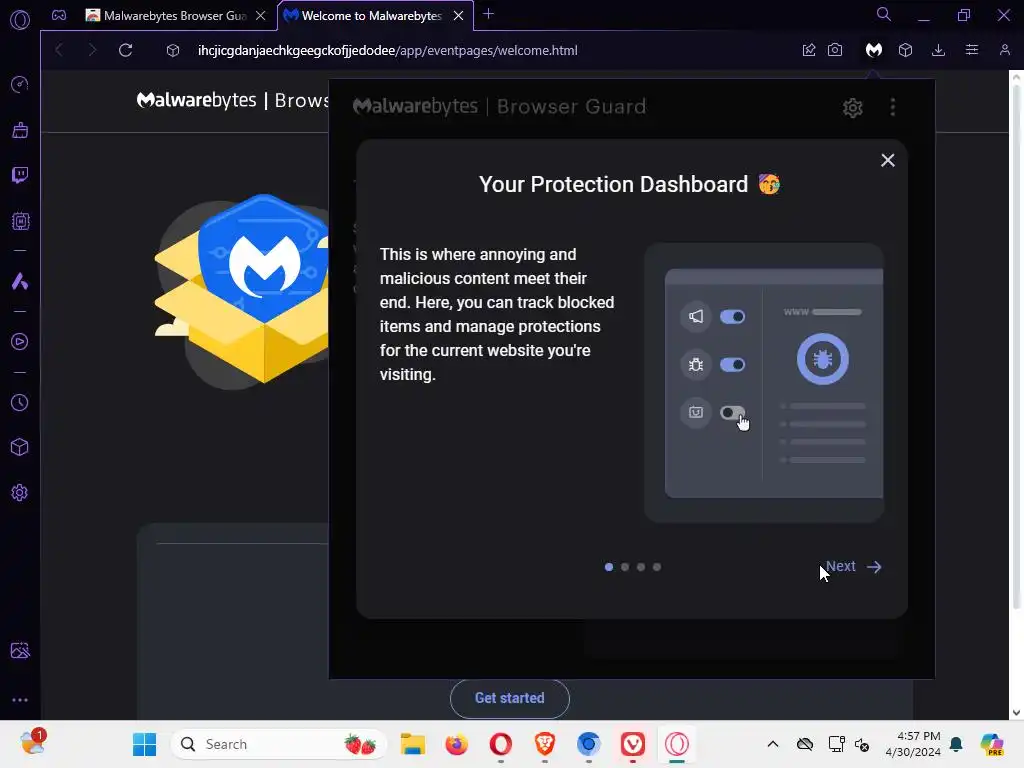Click the extension page cube in address bar
The height and width of the screenshot is (768, 1024).
[x=172, y=50]
